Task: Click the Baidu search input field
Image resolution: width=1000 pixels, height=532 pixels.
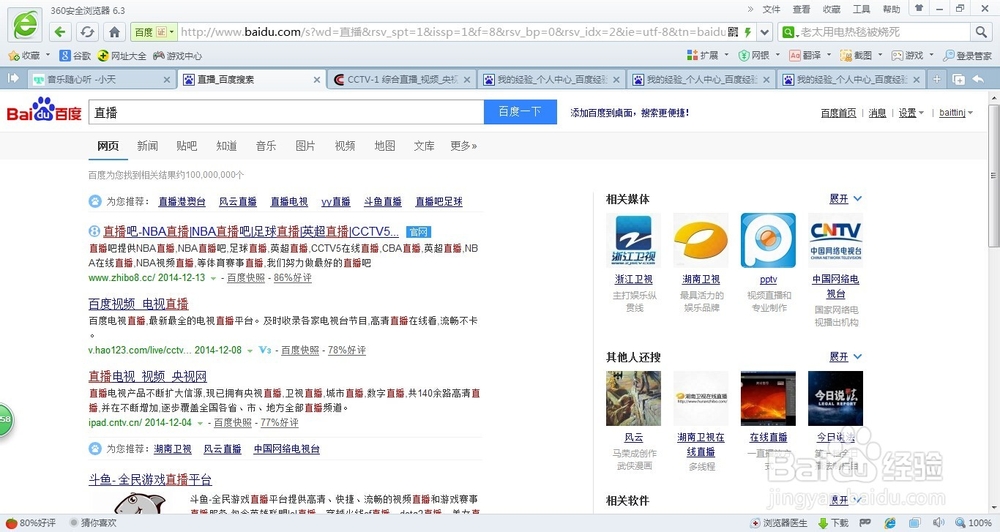Action: pyautogui.click(x=286, y=112)
